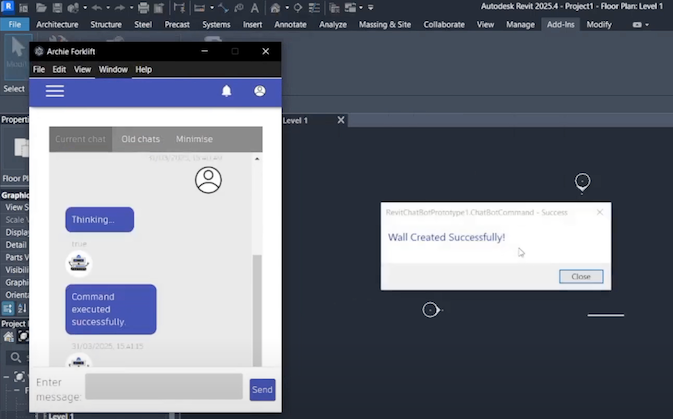Click the Synchronize with Central icon
Image resolution: width=673 pixels, height=419 pixels.
tap(73, 8)
